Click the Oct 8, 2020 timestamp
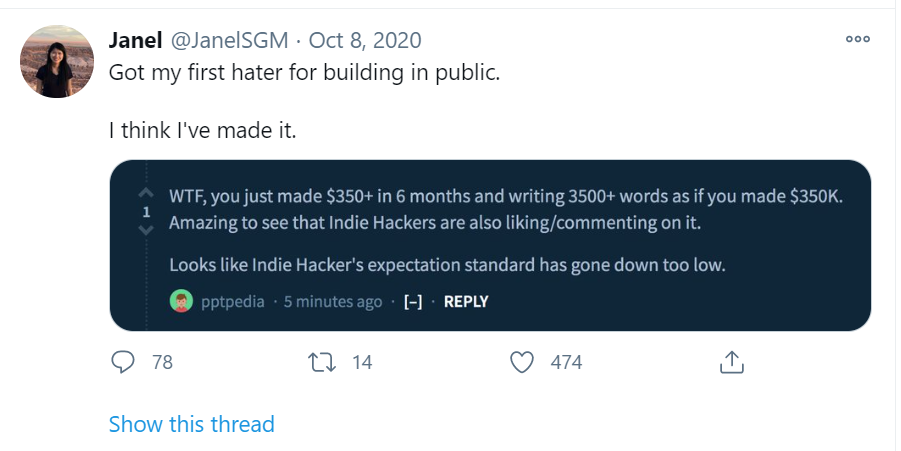The width and height of the screenshot is (901, 451). pyautogui.click(x=365, y=40)
